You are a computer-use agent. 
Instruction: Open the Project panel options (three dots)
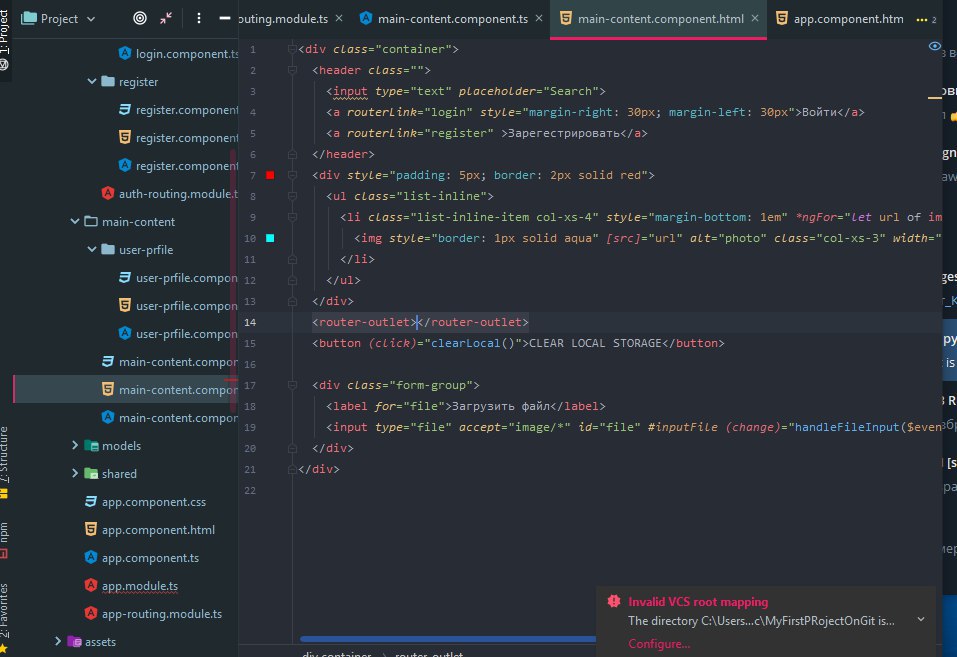[x=199, y=18]
